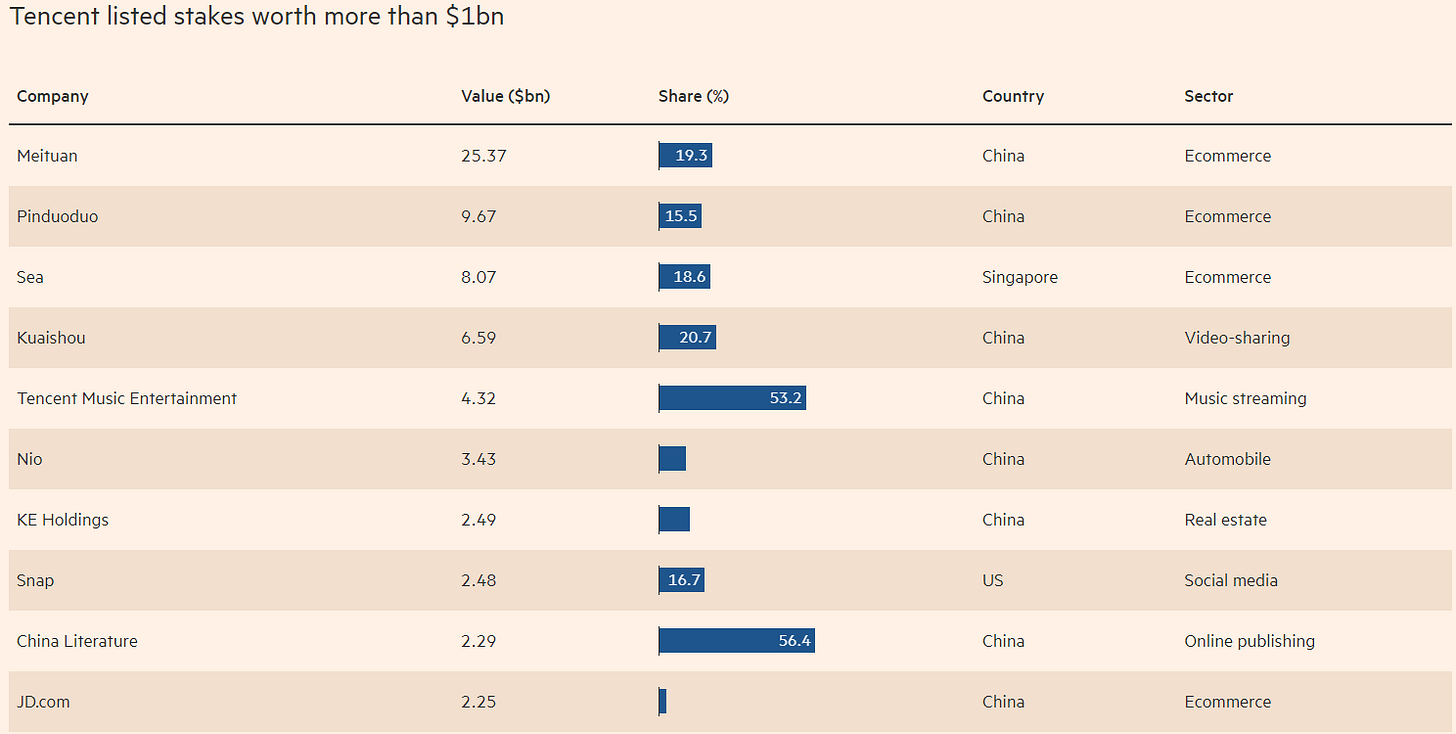This screenshot has height=734, width=1456.
Task: Click Video-sharing sector text
Action: click(1237, 338)
